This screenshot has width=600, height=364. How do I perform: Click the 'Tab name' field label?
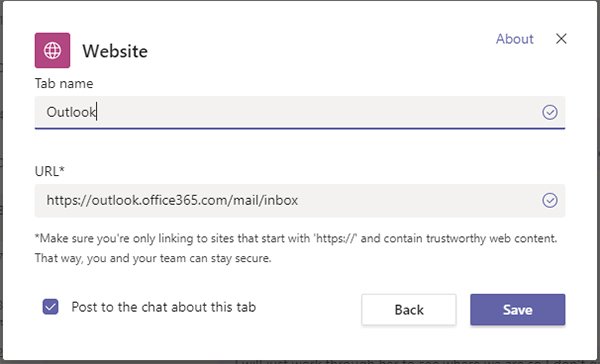[x=64, y=83]
